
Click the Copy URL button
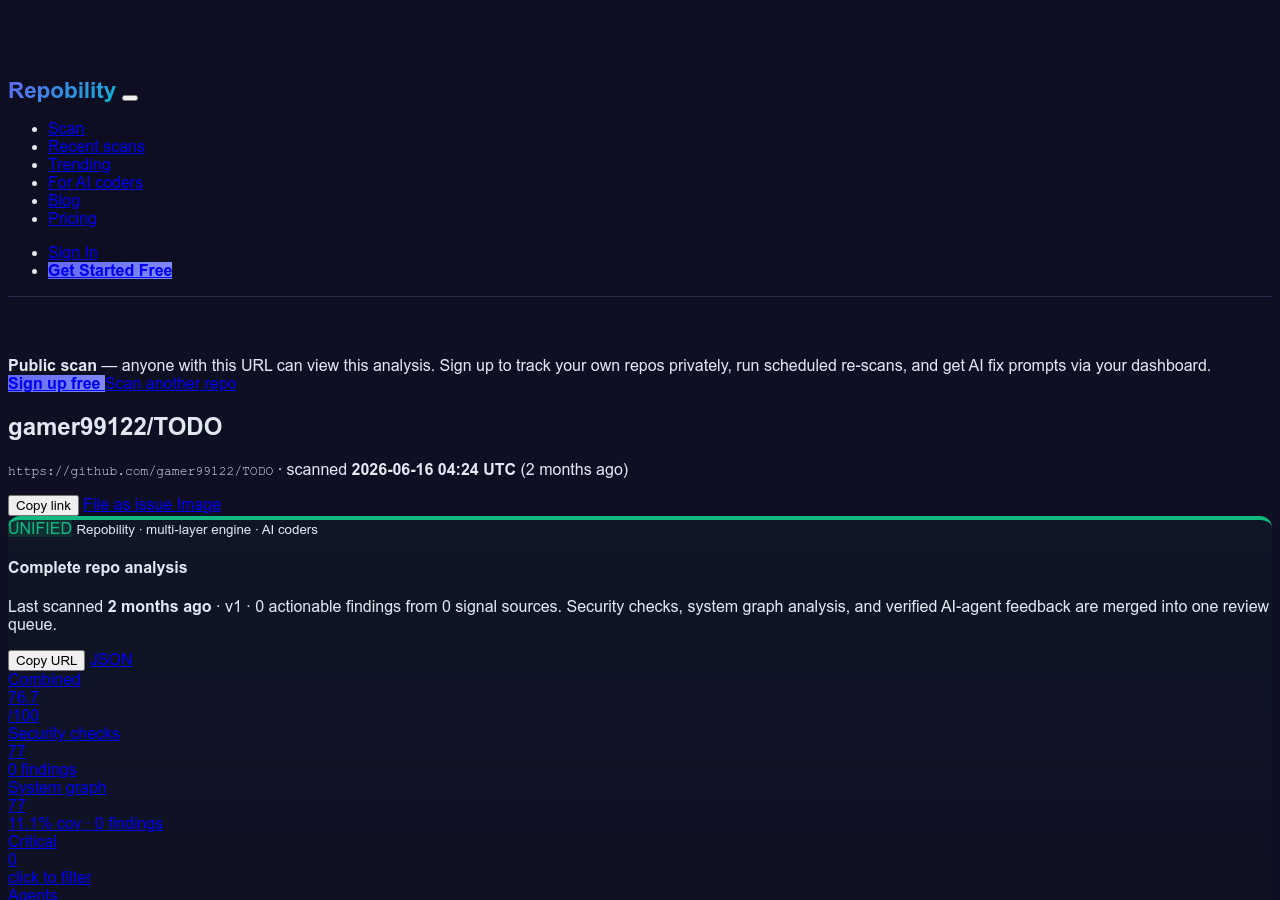46,660
